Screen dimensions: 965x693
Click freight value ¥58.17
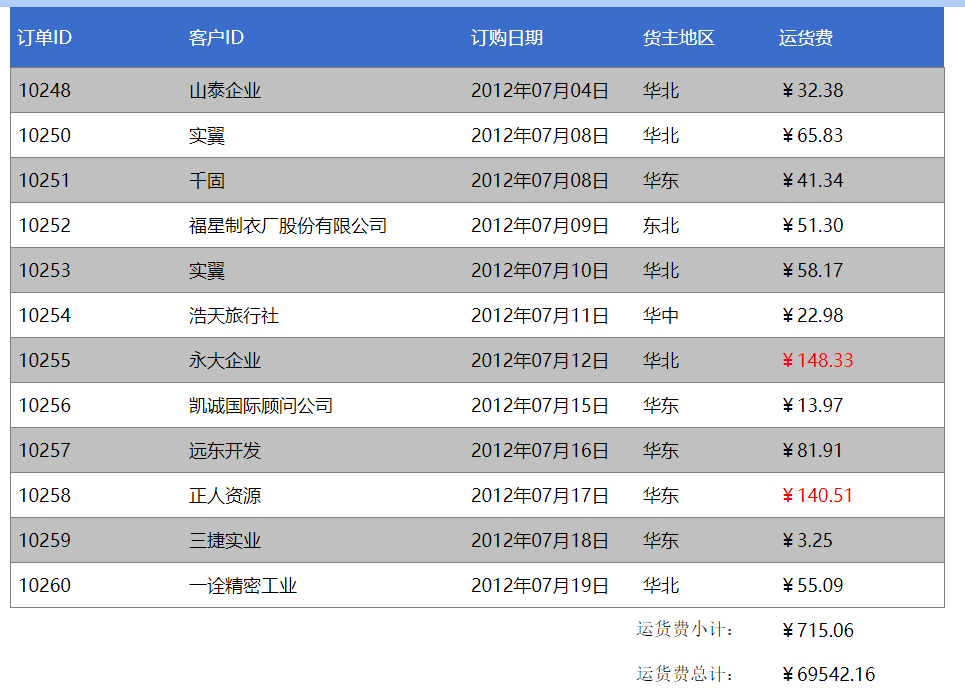coord(812,270)
